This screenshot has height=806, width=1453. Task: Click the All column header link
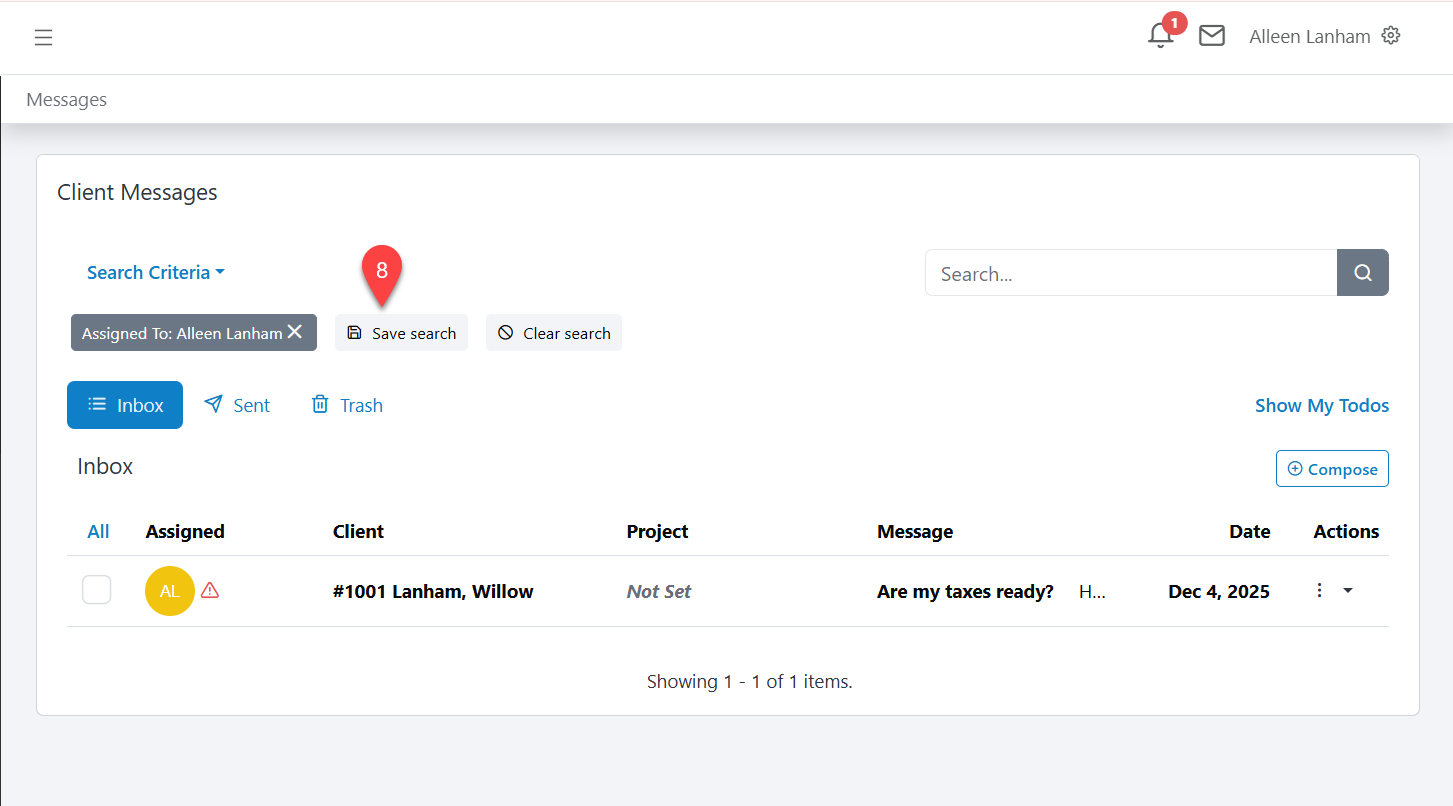click(97, 531)
